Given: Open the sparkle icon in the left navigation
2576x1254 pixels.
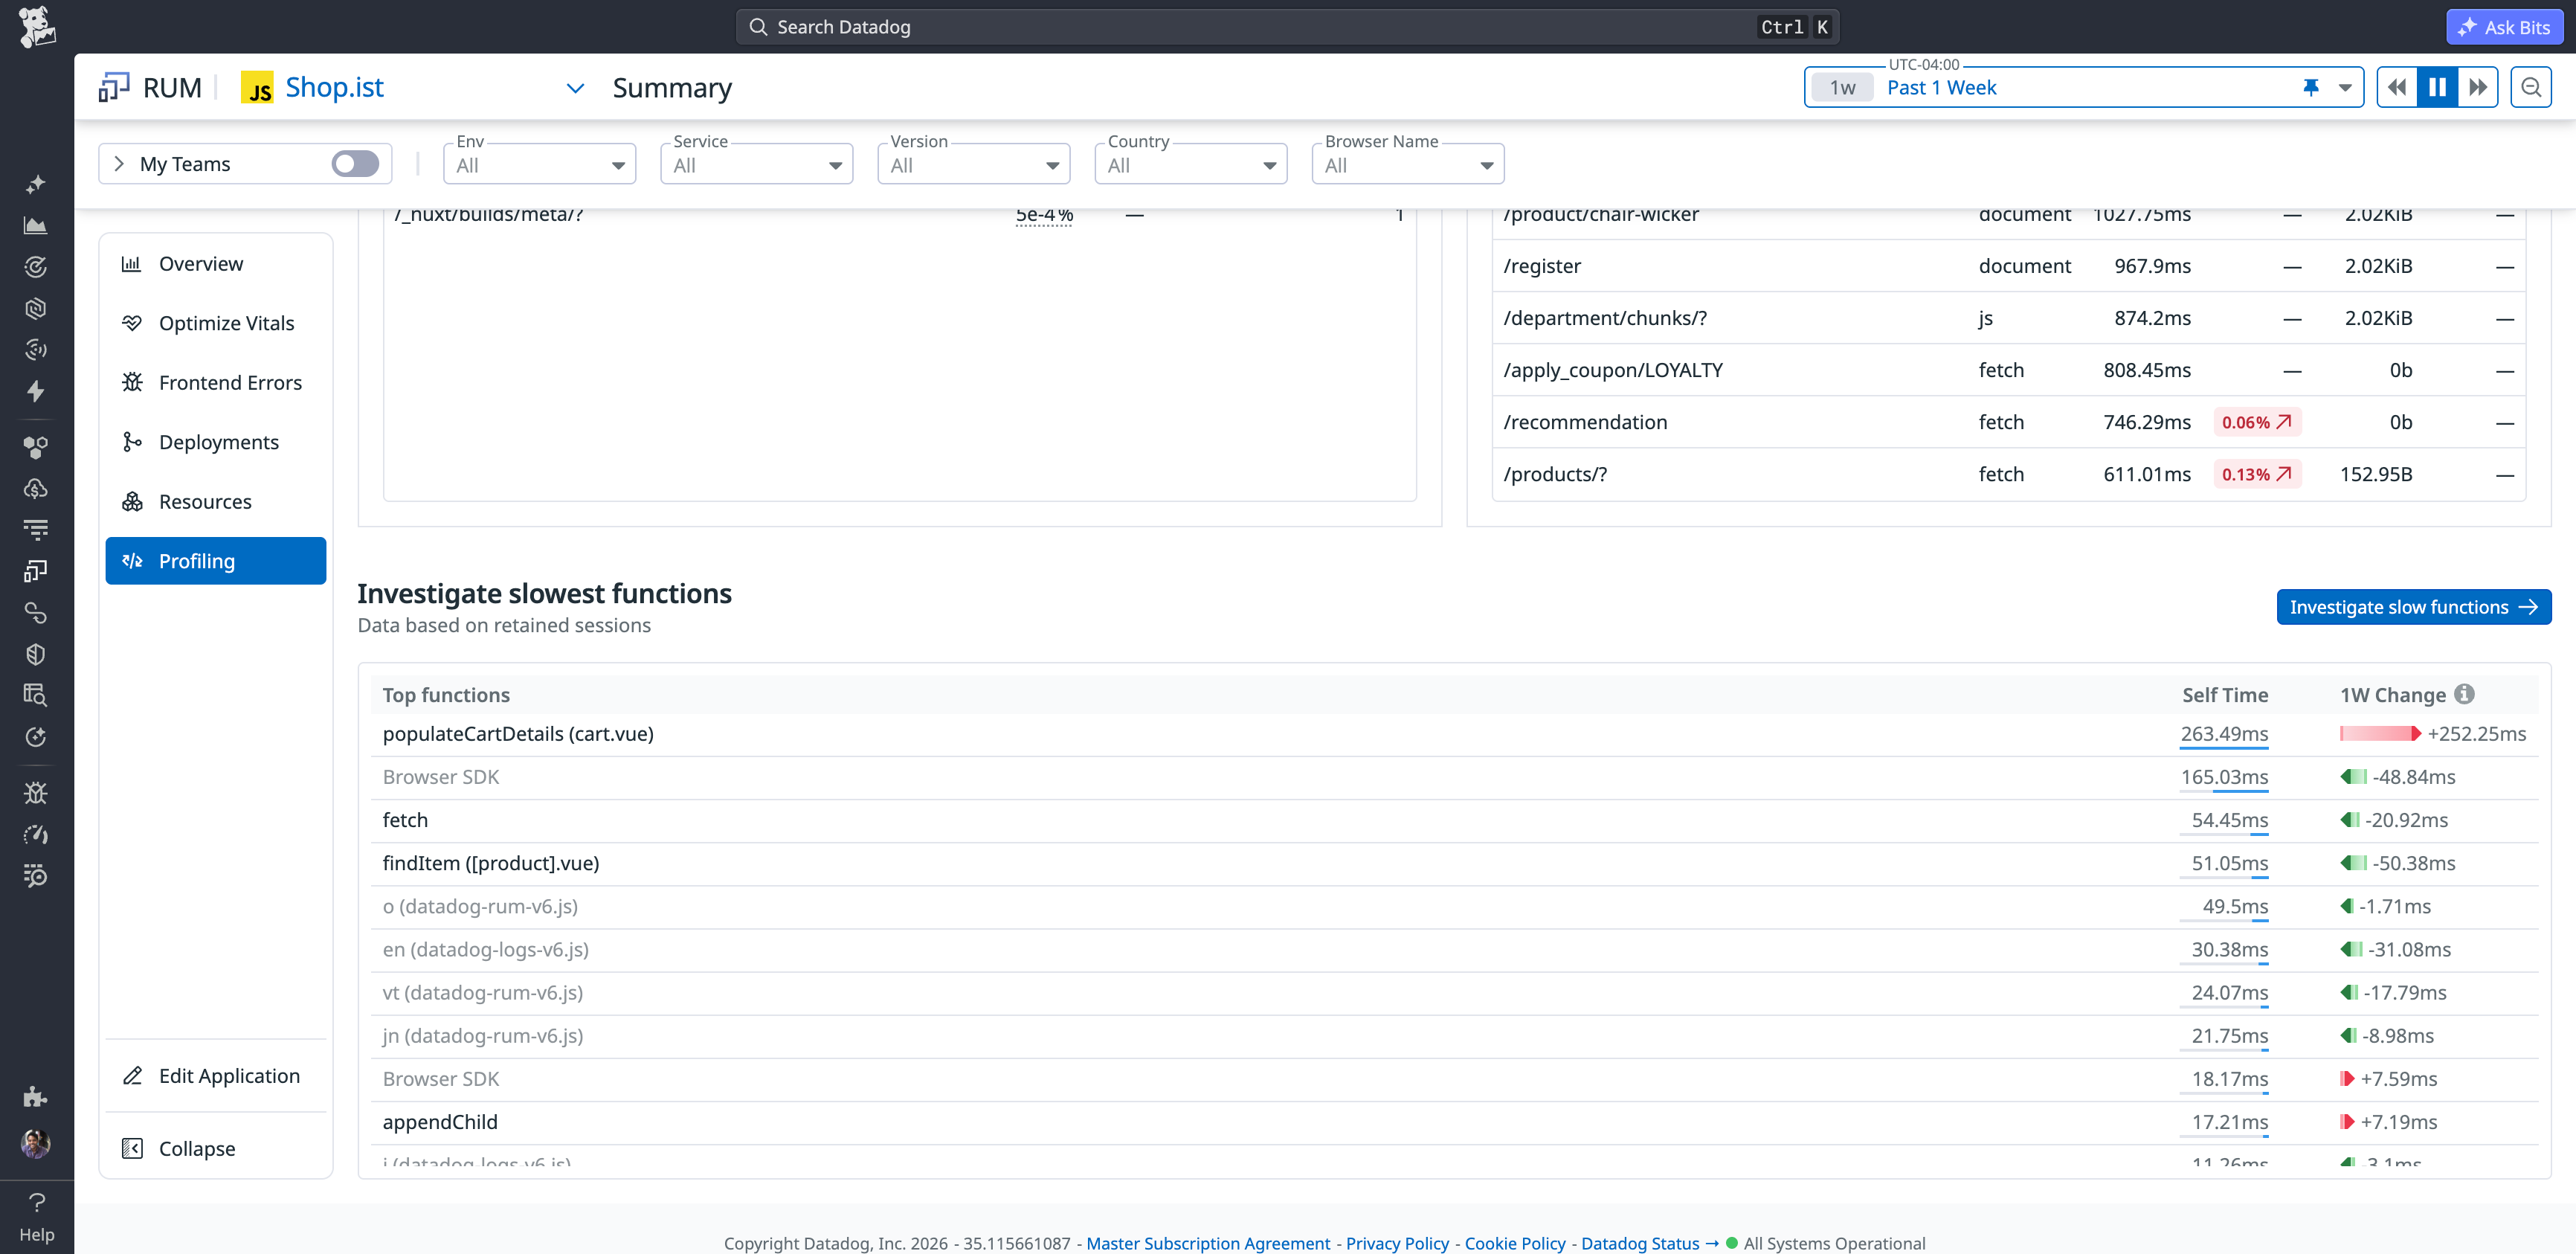Looking at the screenshot, I should tap(36, 184).
